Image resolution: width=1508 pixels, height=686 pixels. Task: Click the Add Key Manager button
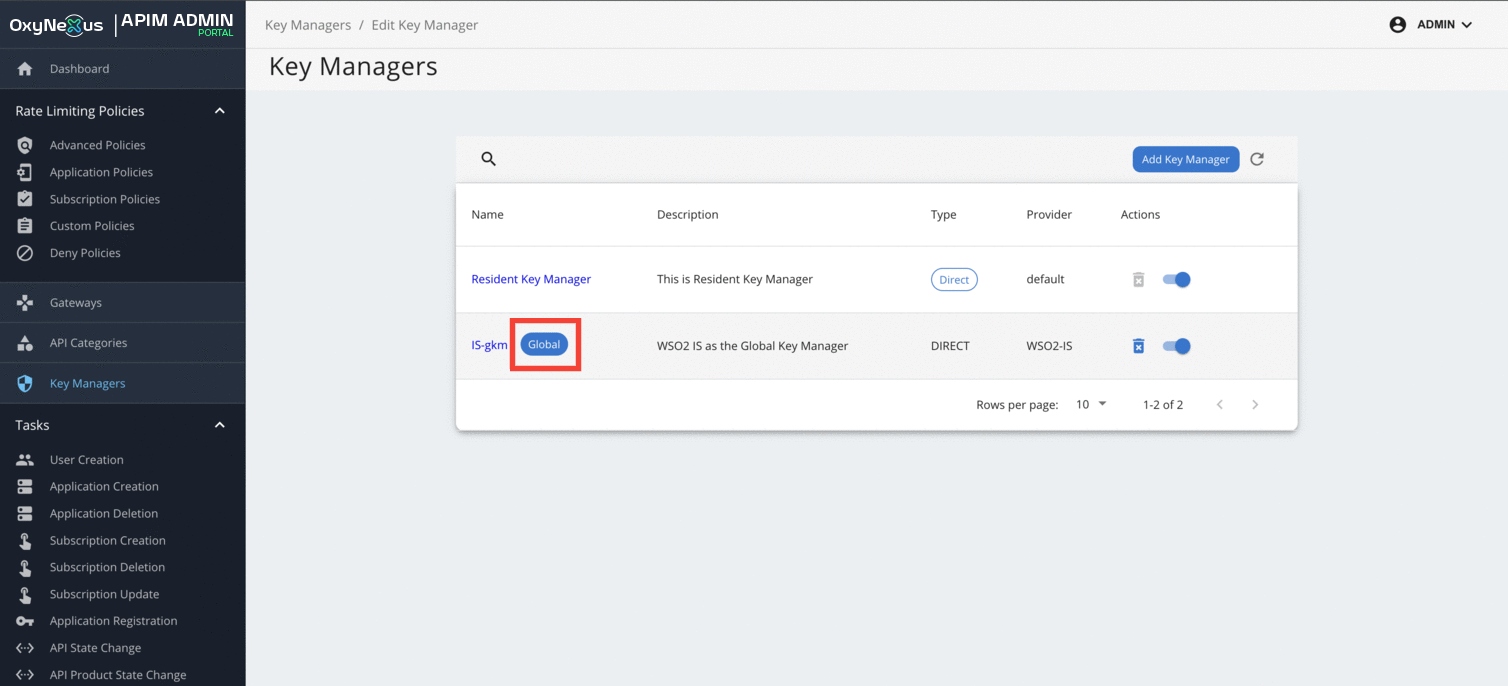[x=1185, y=159]
